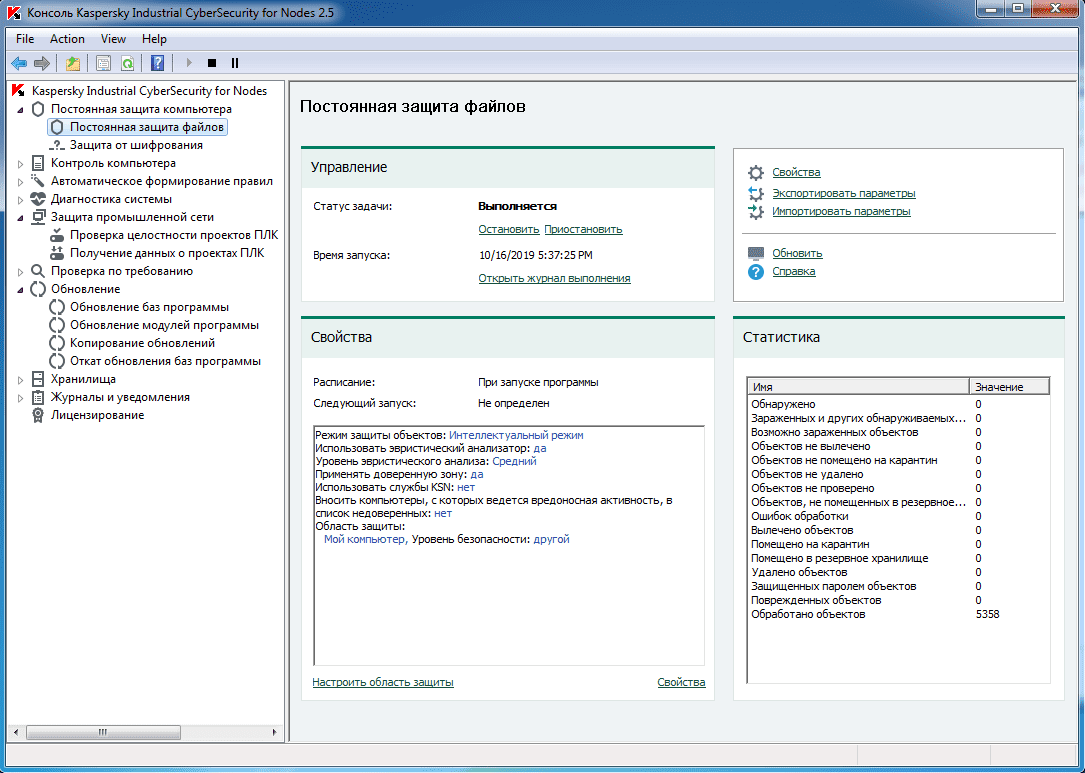Click the Up one level folder icon
The height and width of the screenshot is (773, 1085).
point(73,63)
